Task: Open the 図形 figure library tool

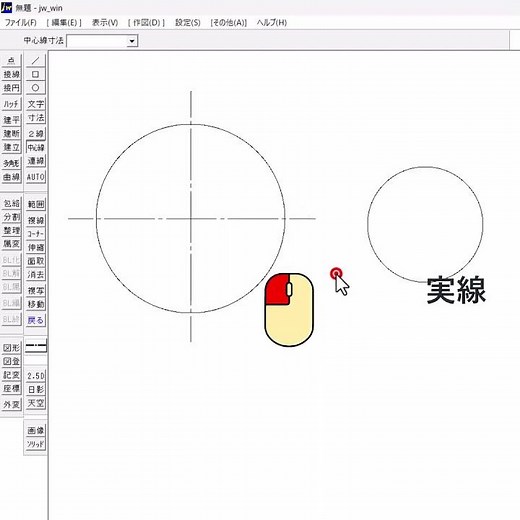Action: pos(12,348)
